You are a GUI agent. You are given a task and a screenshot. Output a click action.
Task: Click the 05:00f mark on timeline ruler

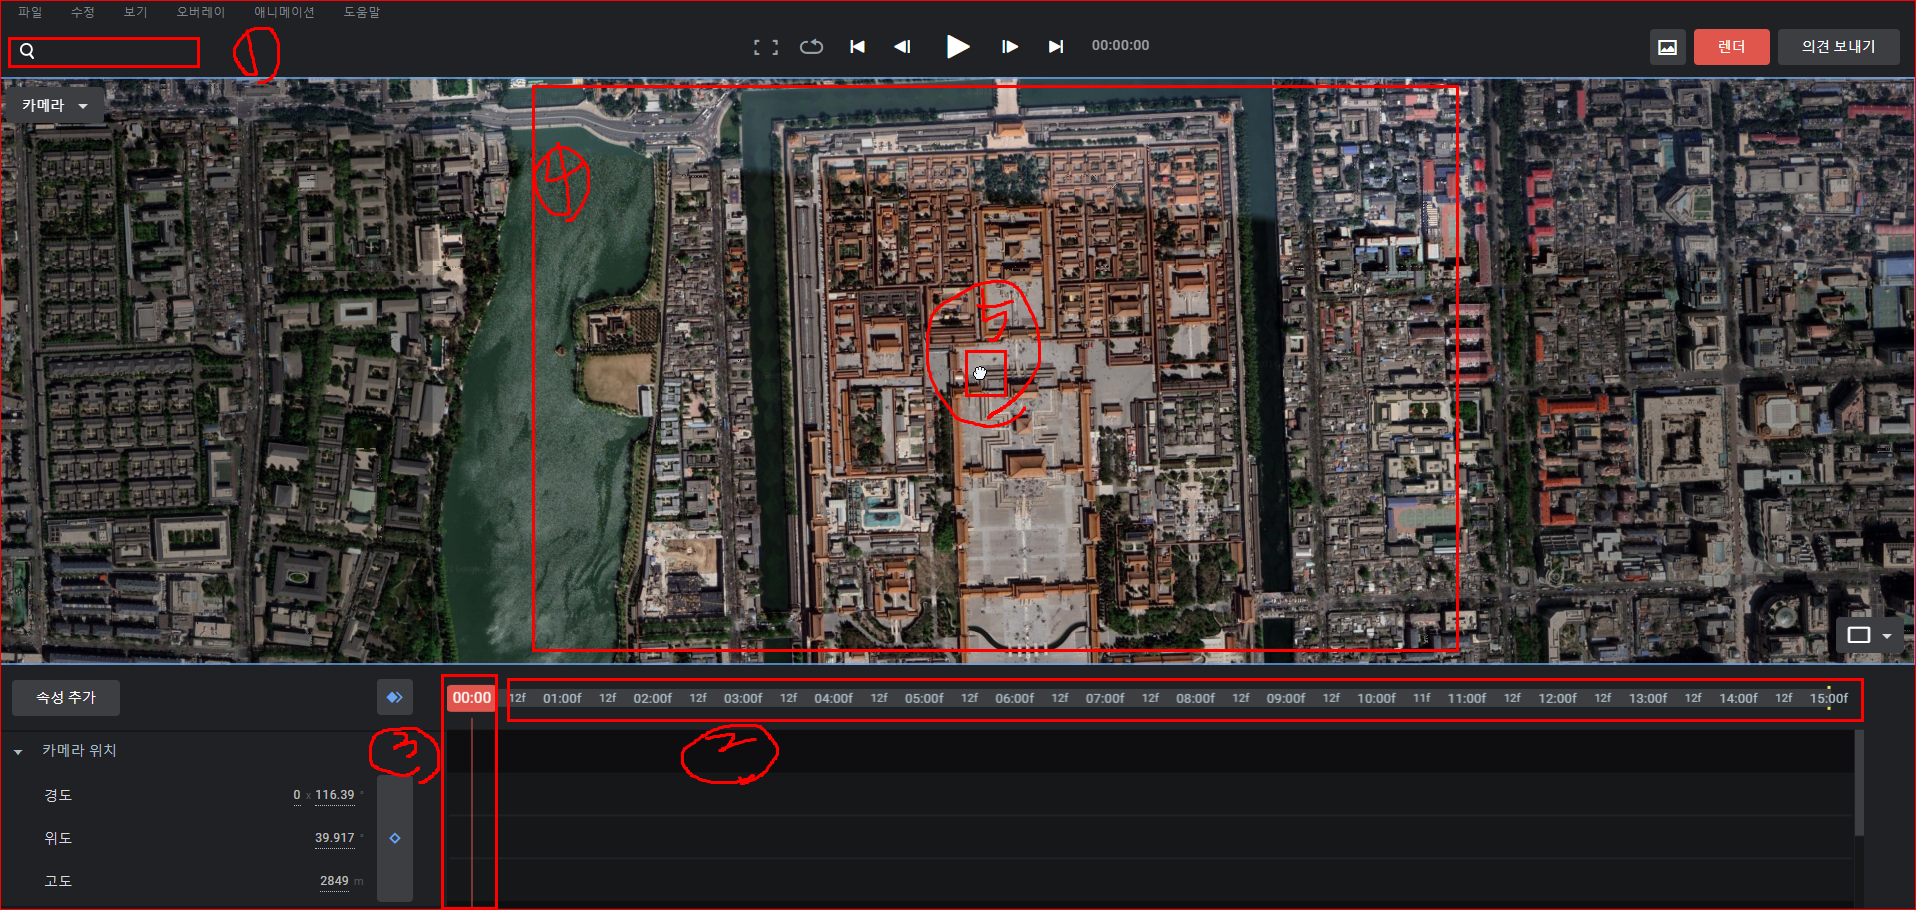[924, 698]
